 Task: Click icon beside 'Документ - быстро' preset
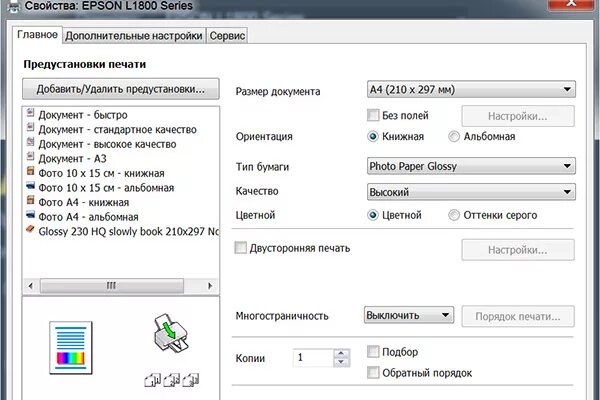coord(30,113)
